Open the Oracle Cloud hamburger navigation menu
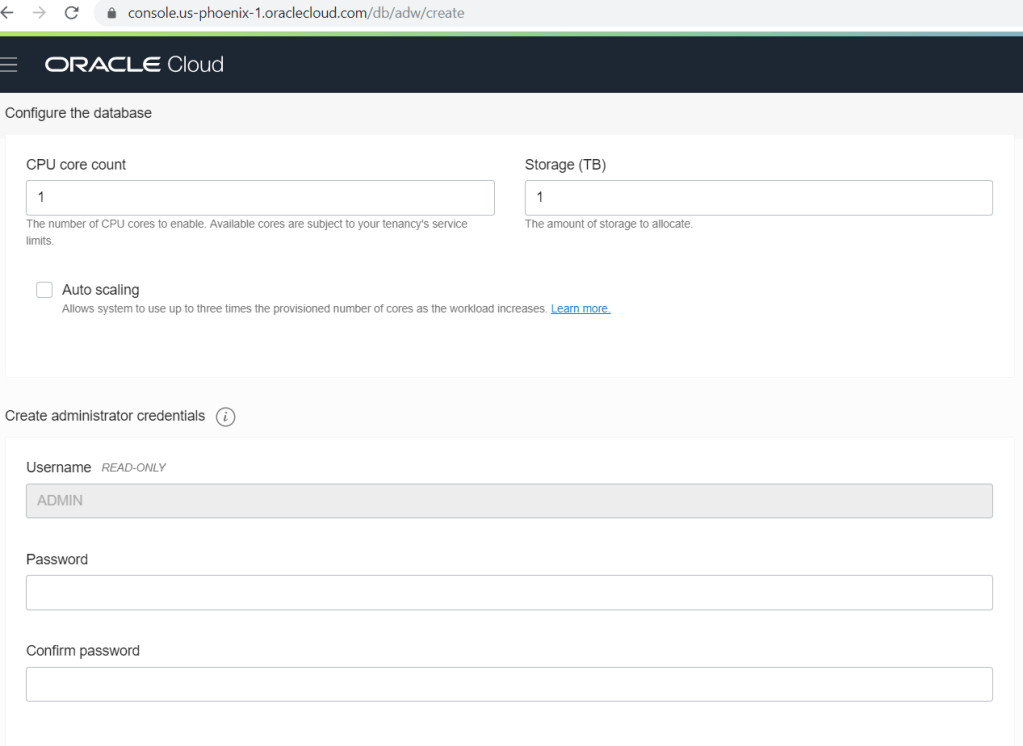This screenshot has width=1023, height=746. [10, 65]
